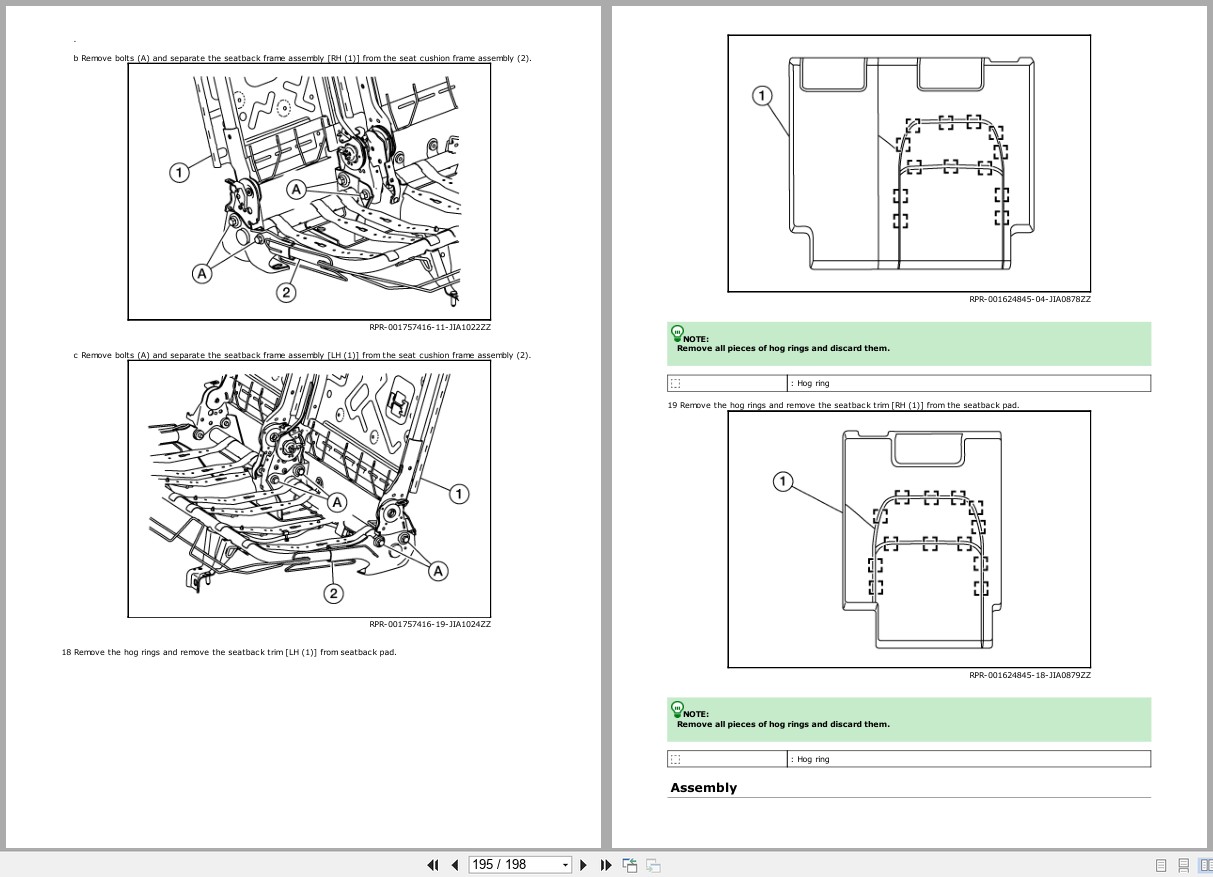Click figure reference RPR-001757416-19-JIA1024ZZ
The height and width of the screenshot is (877, 1213).
pos(430,624)
